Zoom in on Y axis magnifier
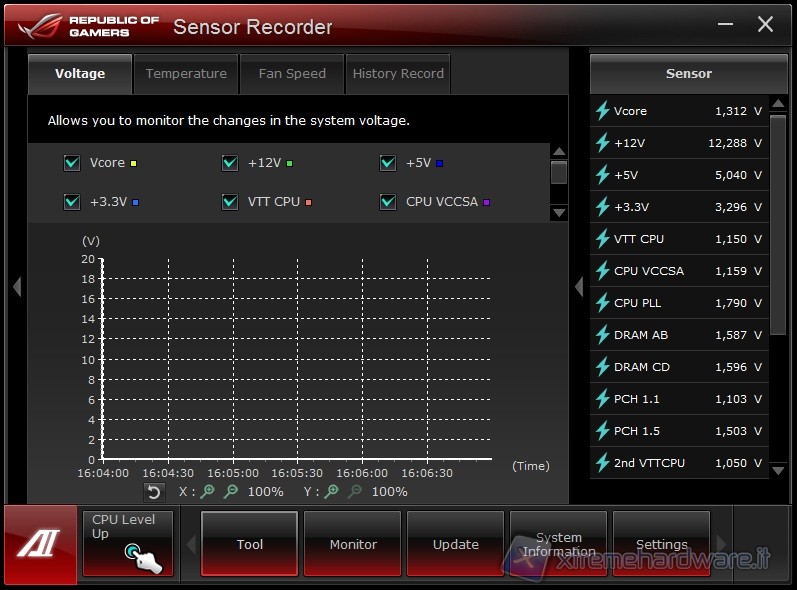 coord(333,492)
